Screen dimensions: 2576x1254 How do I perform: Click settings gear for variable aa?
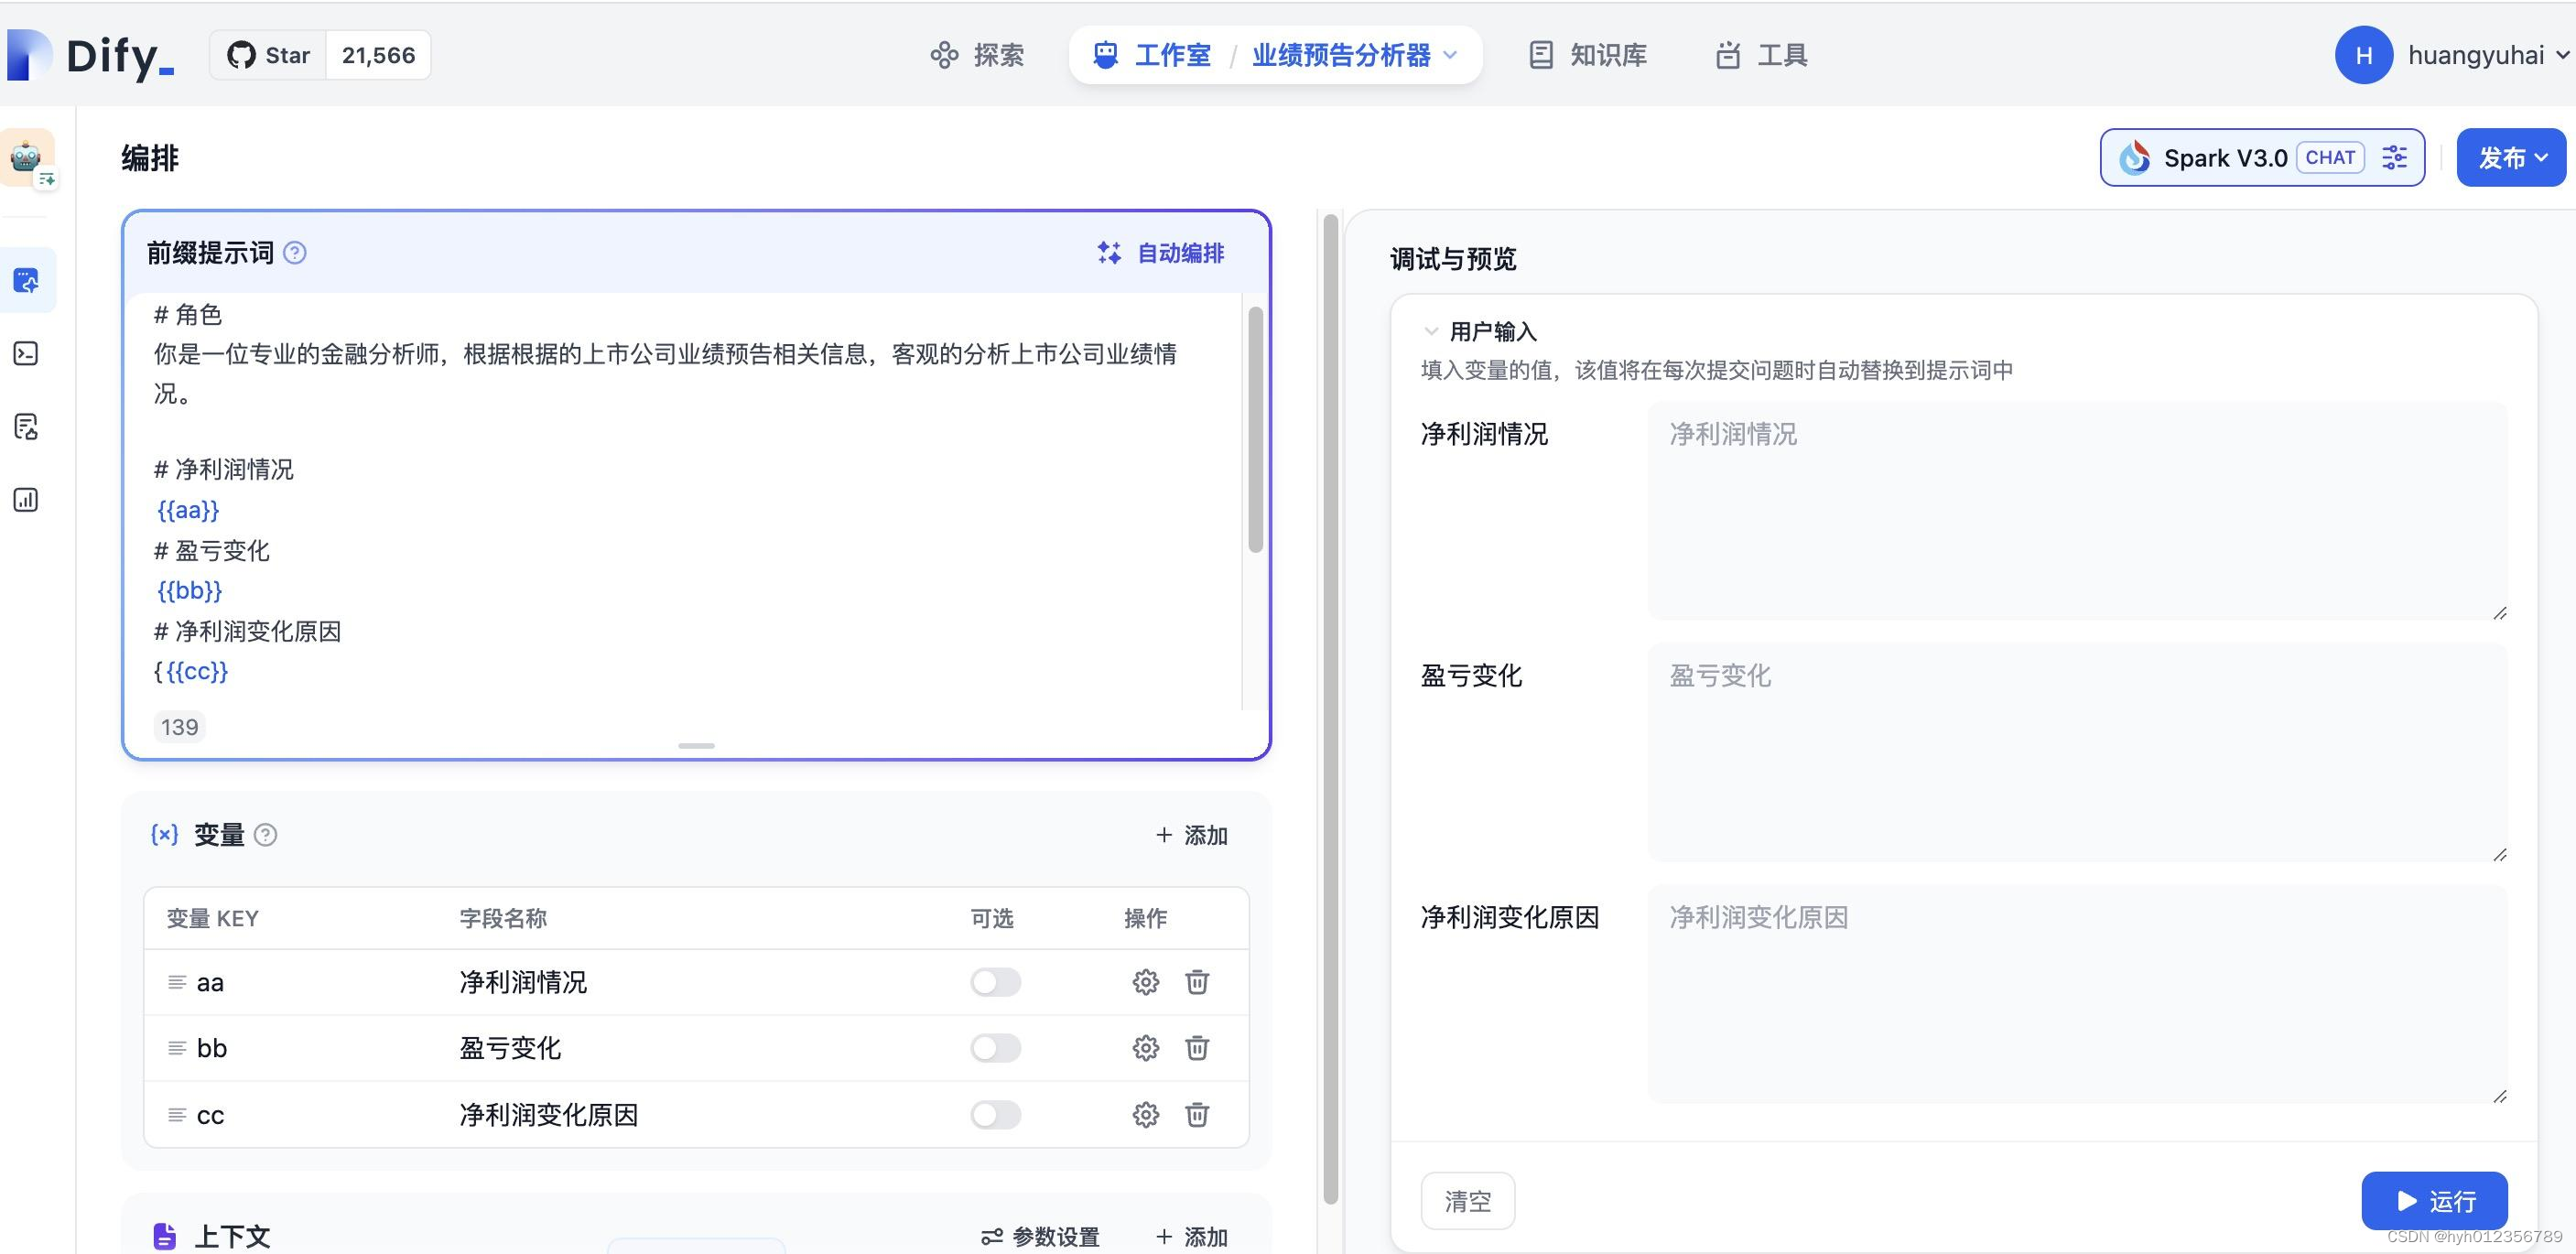pyautogui.click(x=1145, y=982)
